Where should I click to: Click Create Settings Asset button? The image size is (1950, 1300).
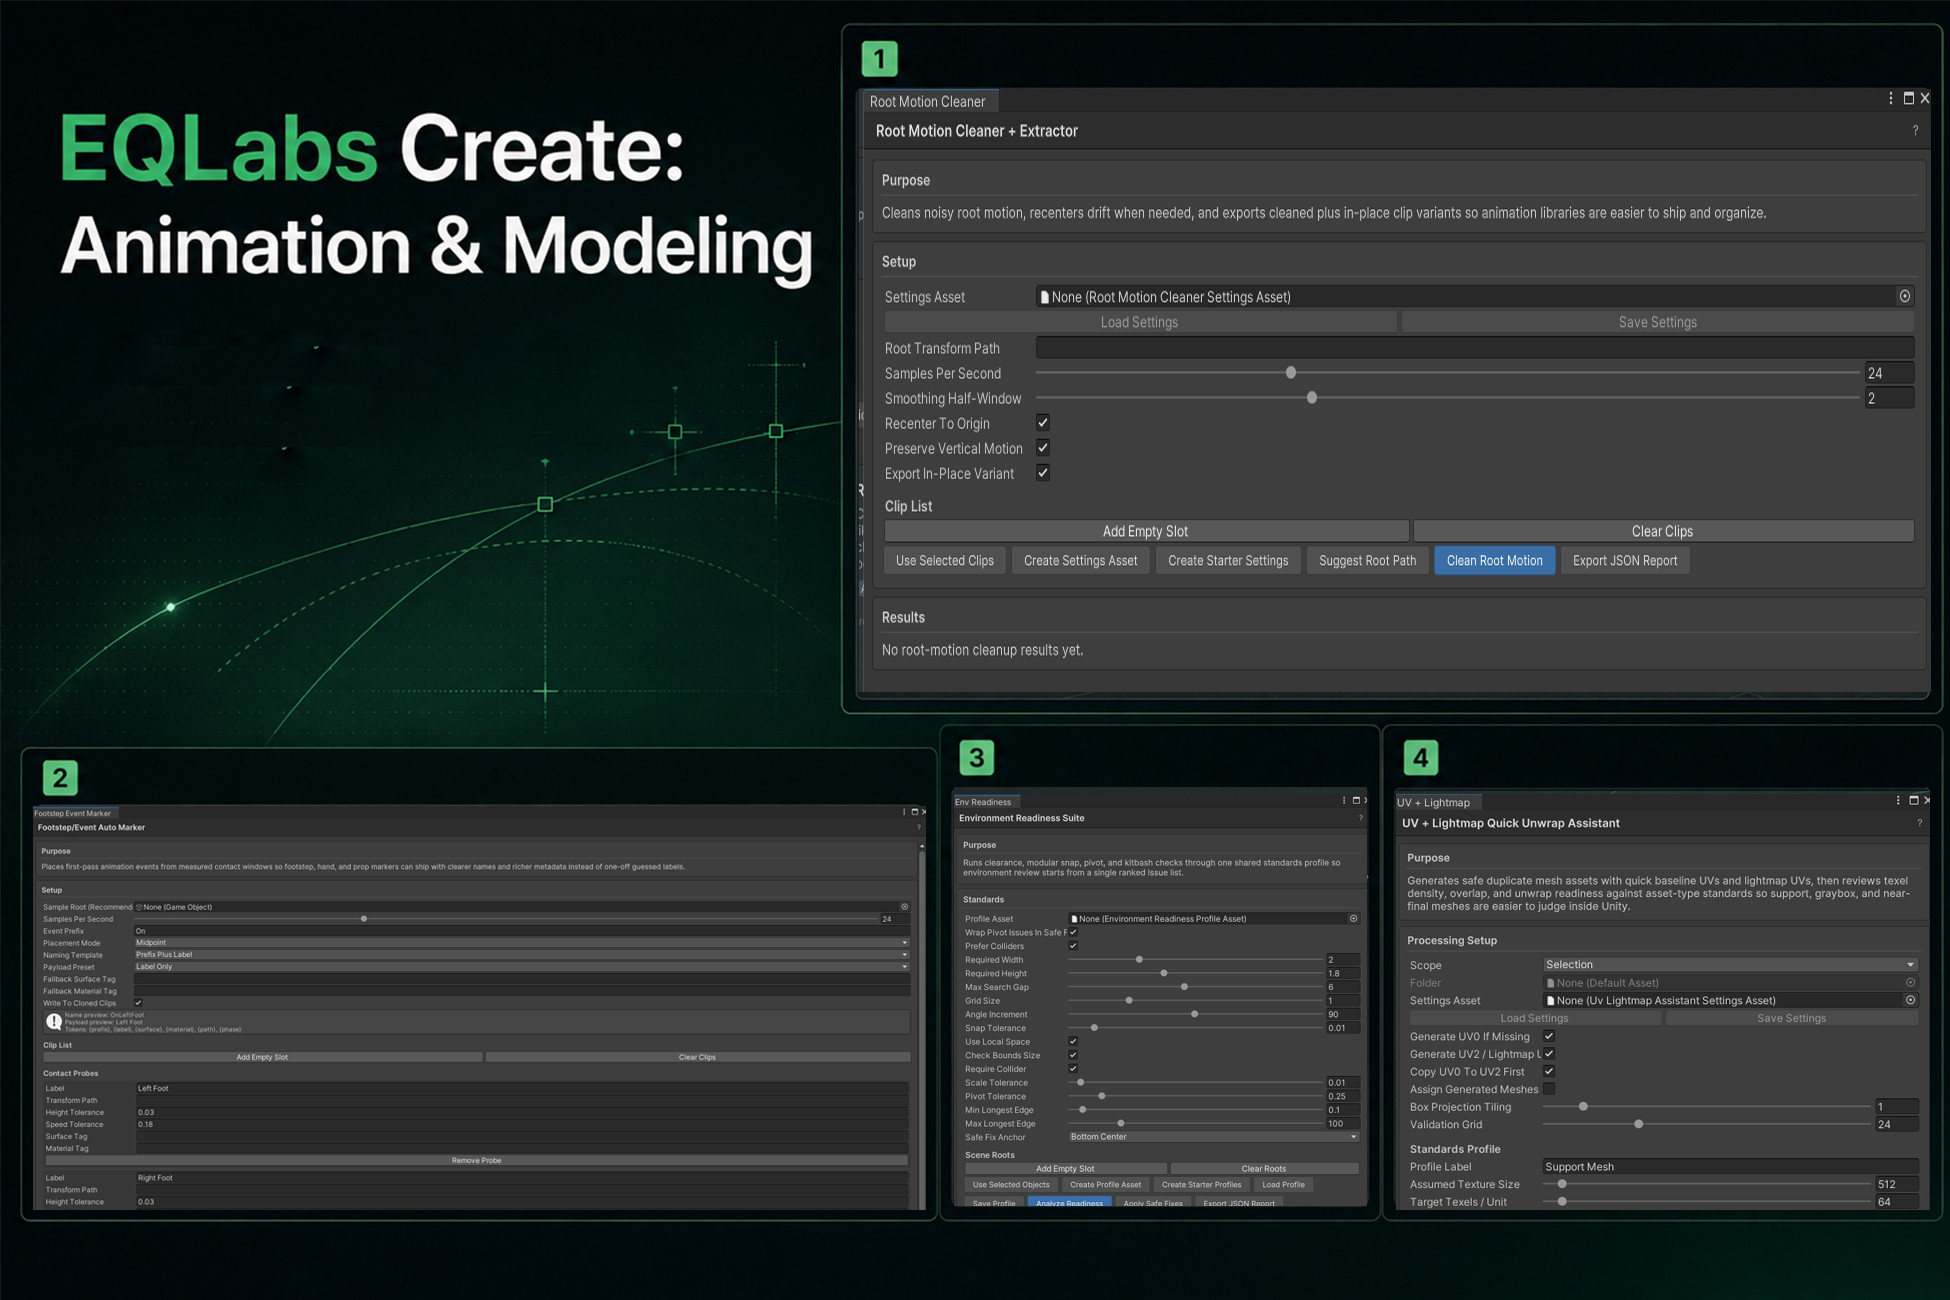click(x=1080, y=560)
